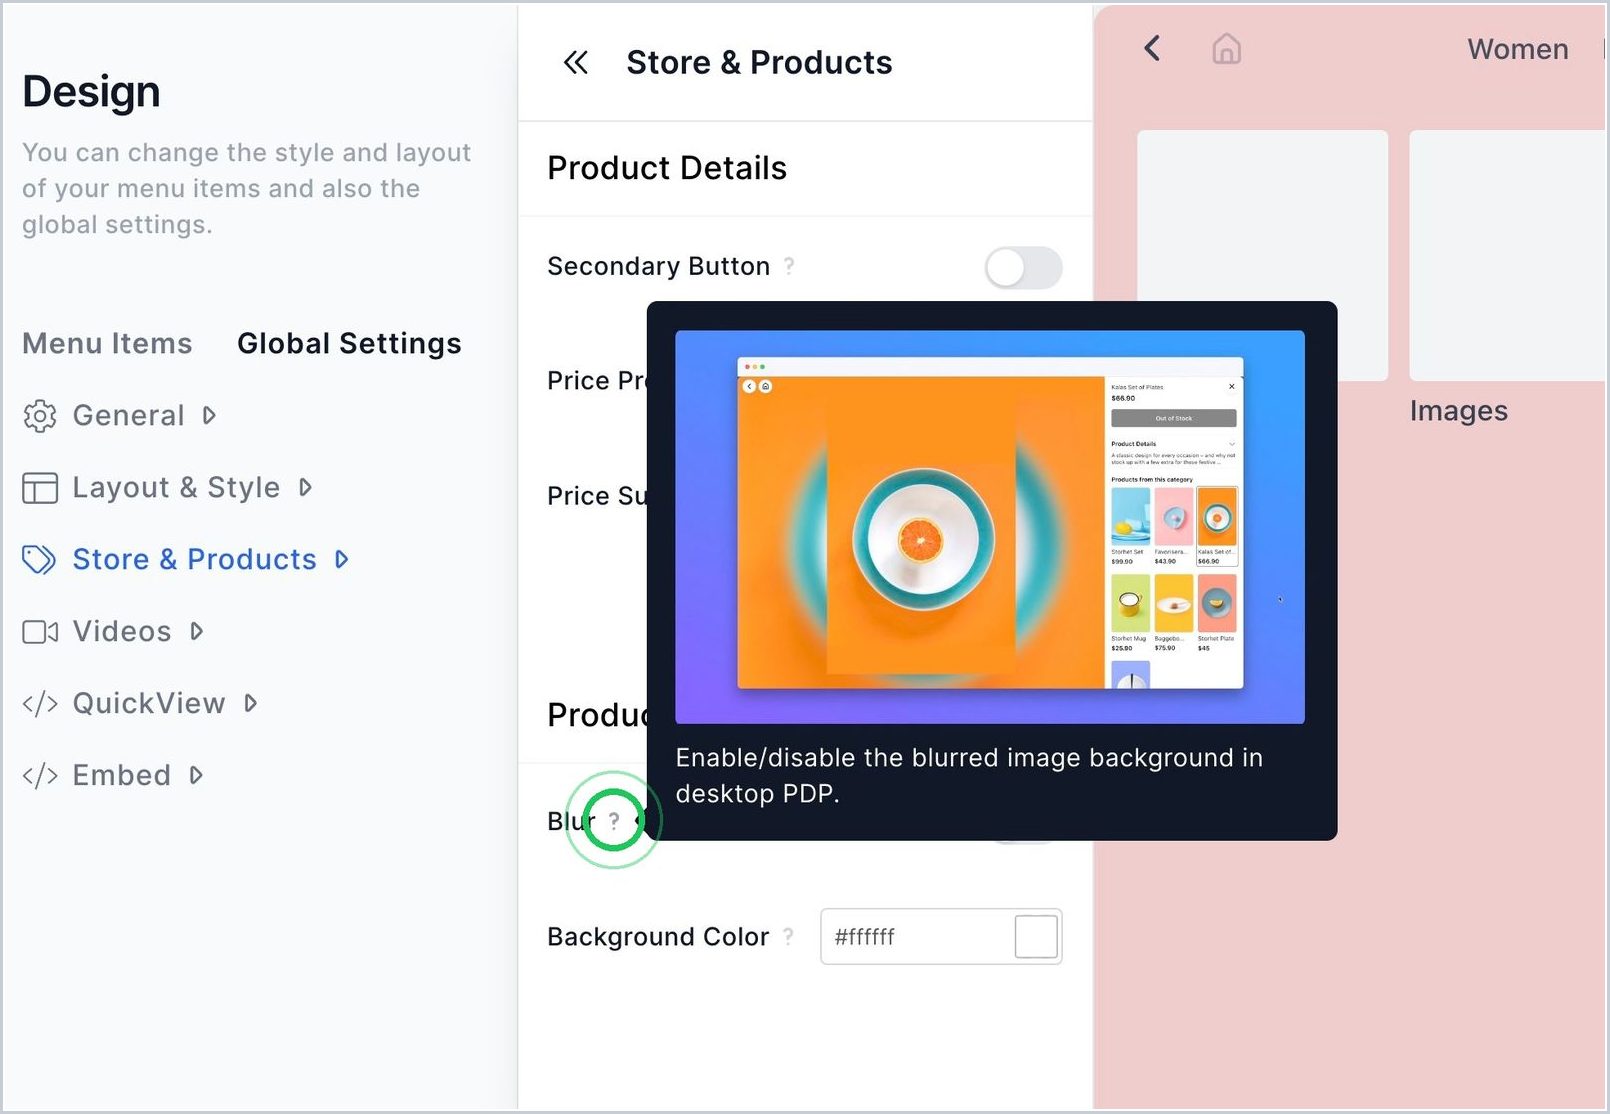Open General settings
This screenshot has width=1610, height=1114.
(128, 416)
